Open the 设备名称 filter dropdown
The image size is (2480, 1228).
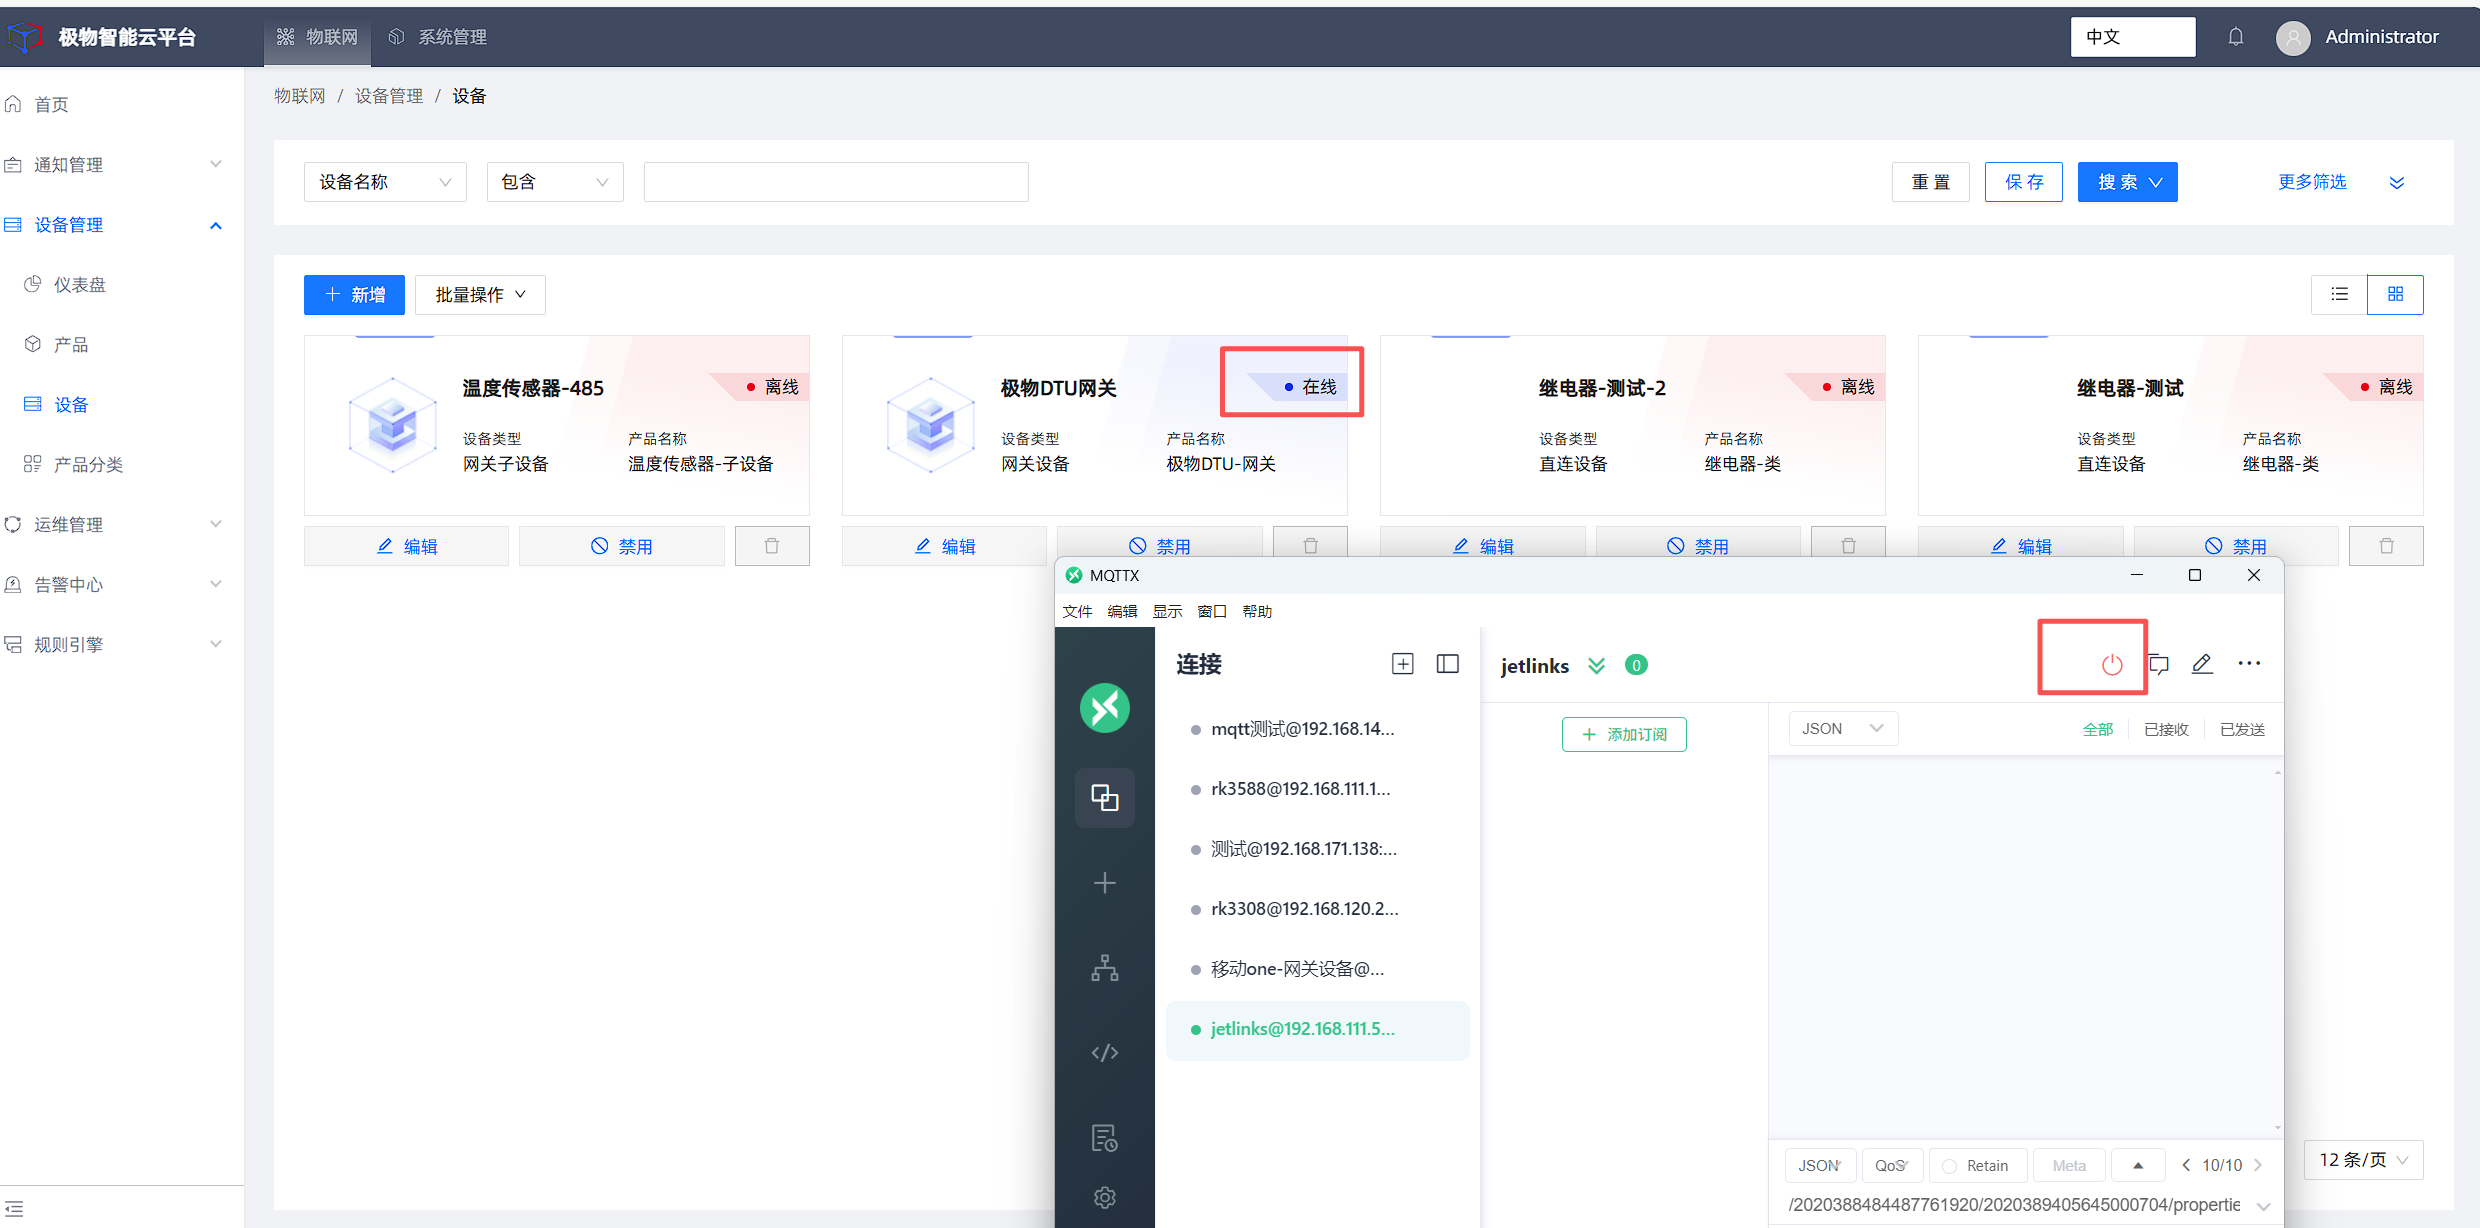pyautogui.click(x=385, y=182)
